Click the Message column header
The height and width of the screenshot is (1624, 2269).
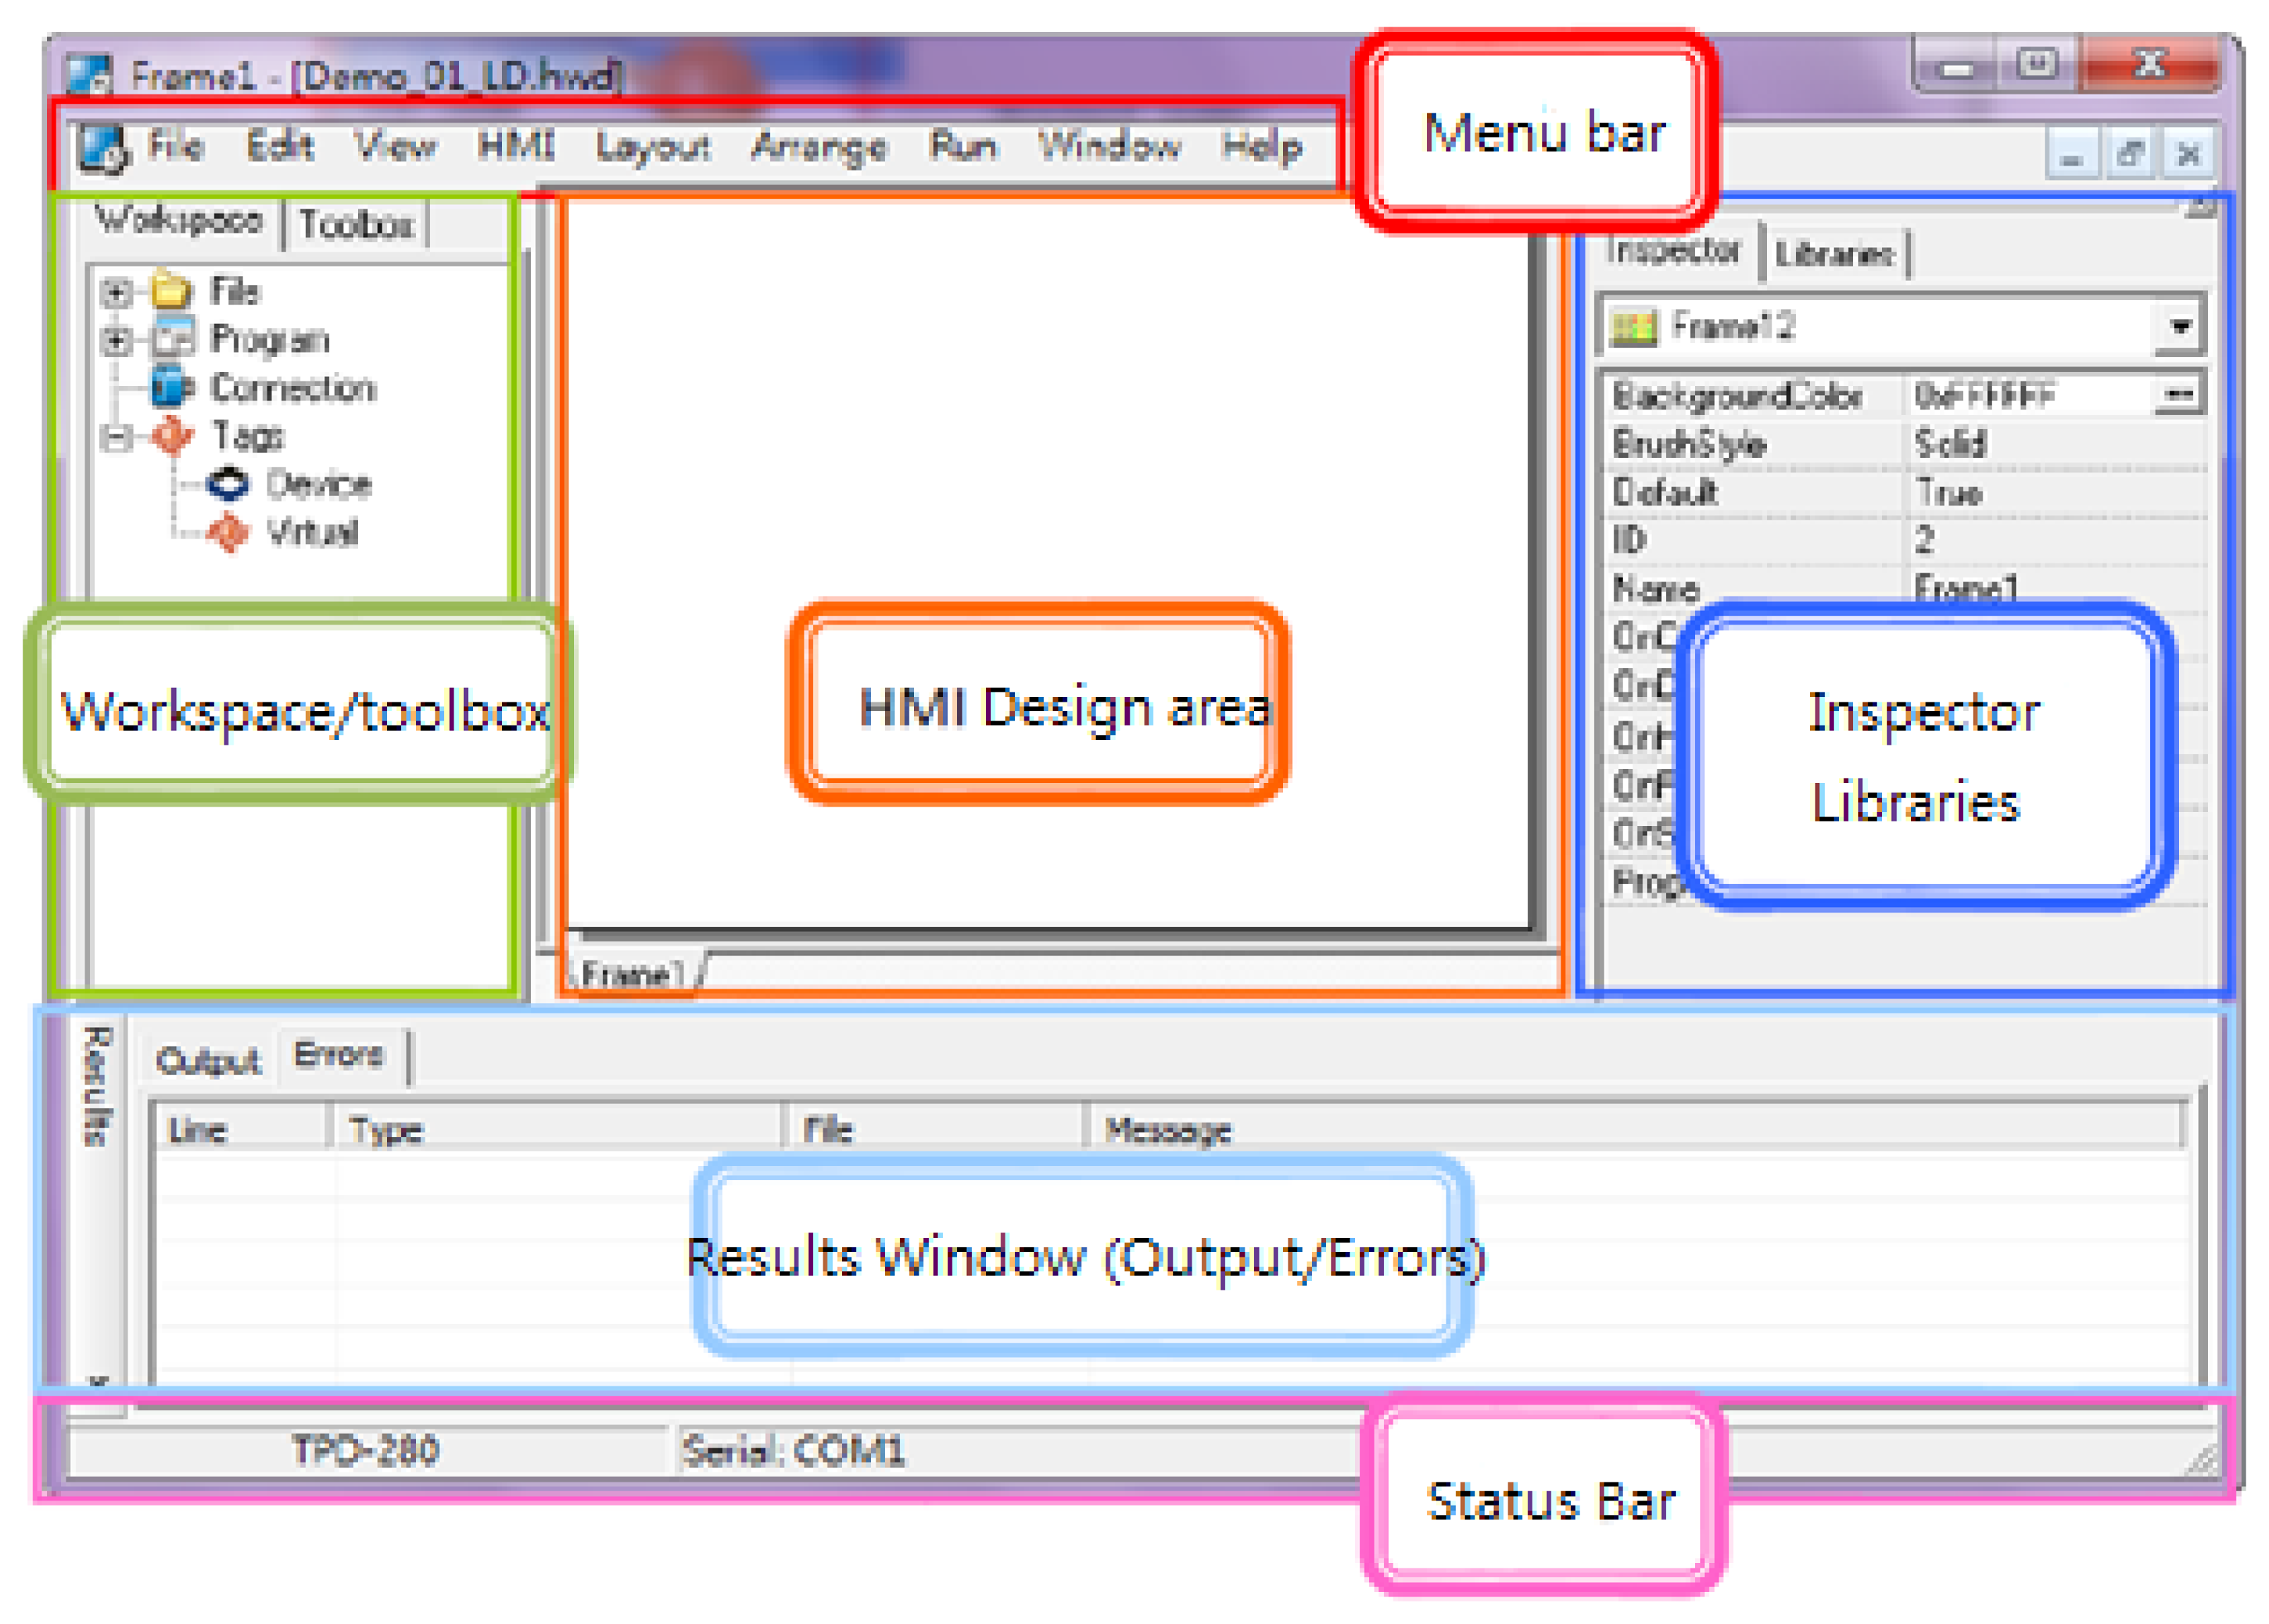click(x=1167, y=1131)
